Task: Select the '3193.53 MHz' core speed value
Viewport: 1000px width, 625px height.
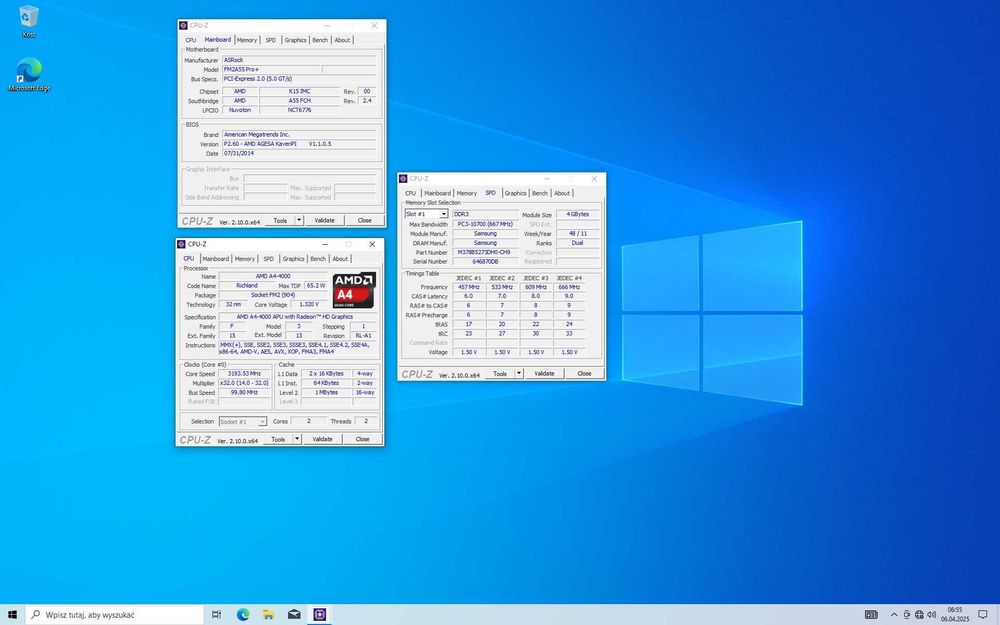Action: pos(245,374)
